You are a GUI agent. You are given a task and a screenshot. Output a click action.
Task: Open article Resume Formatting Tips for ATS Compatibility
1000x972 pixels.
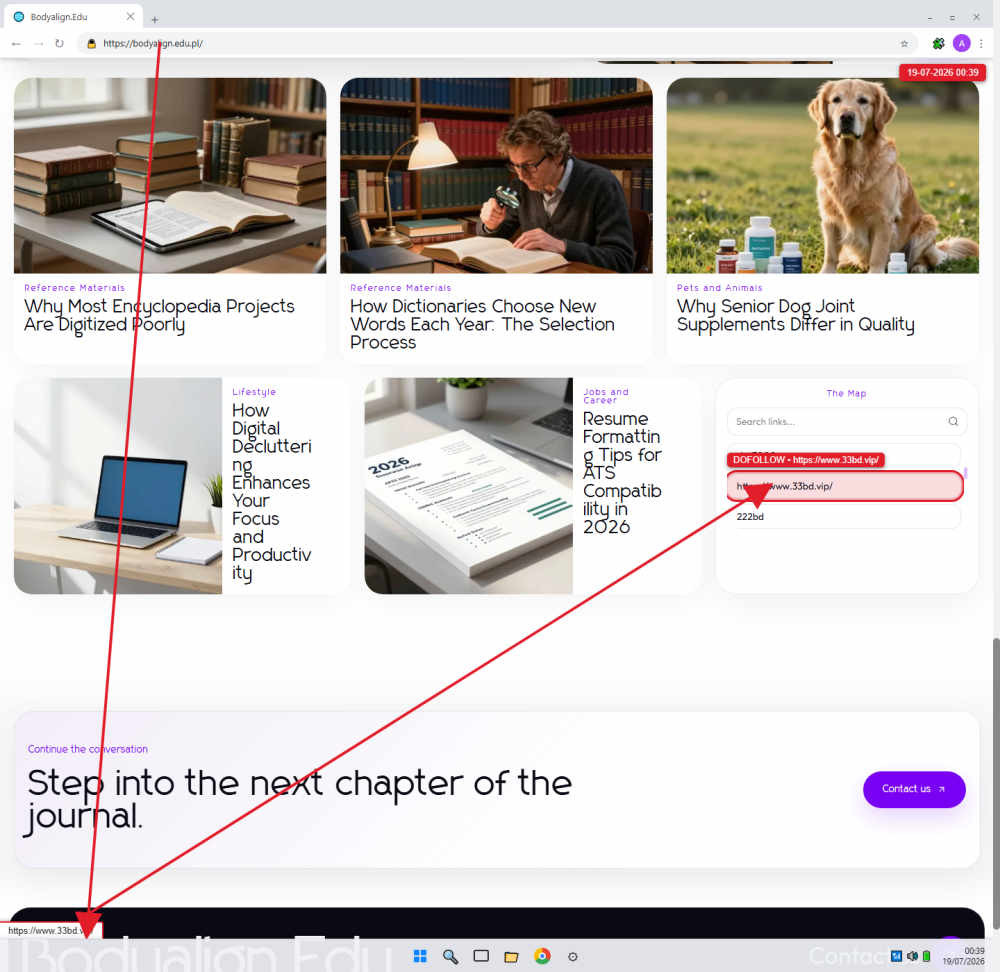(x=622, y=473)
